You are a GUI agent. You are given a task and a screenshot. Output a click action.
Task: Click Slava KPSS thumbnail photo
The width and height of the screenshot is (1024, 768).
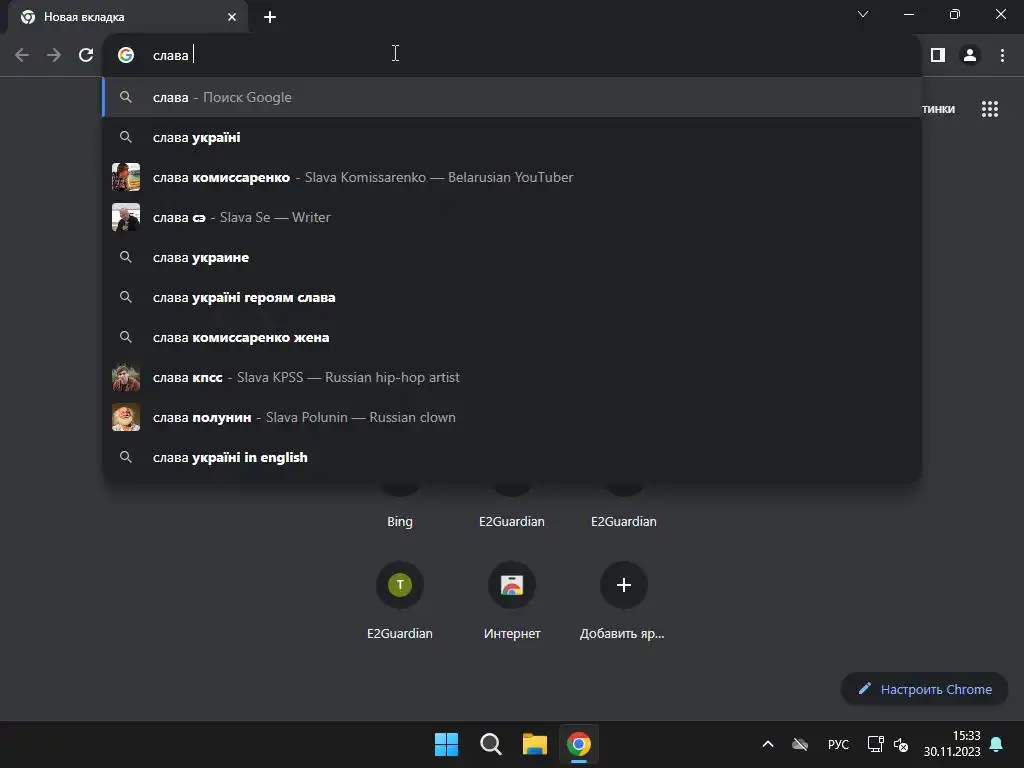(126, 377)
